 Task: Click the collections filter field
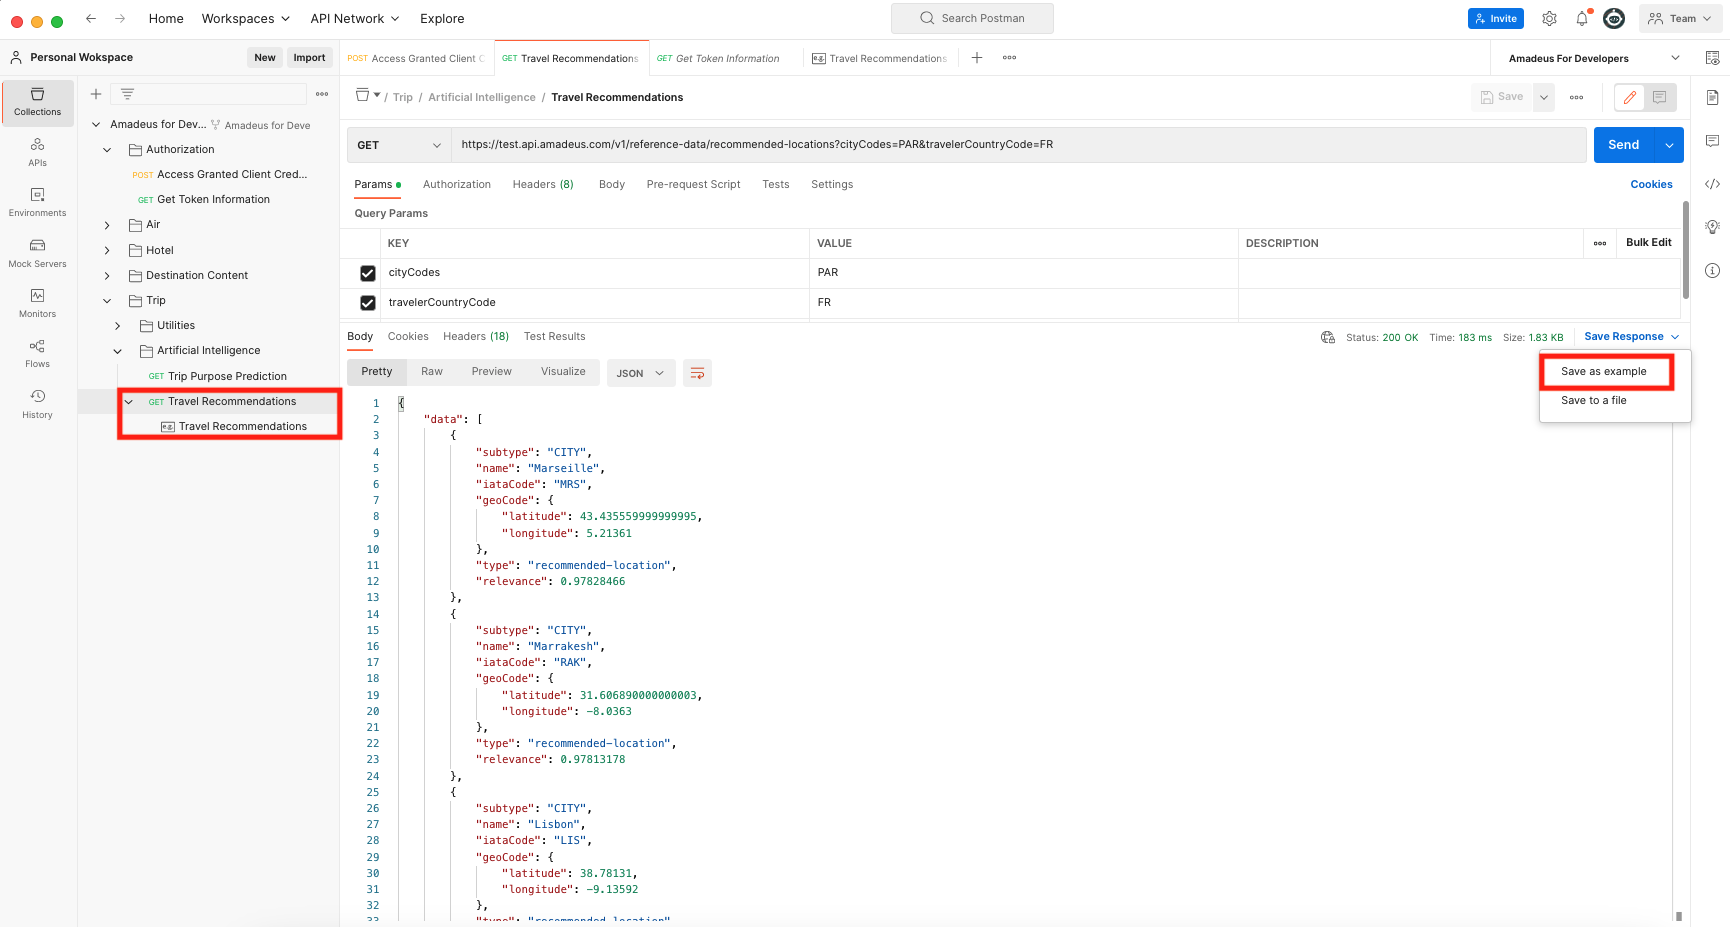coord(210,94)
